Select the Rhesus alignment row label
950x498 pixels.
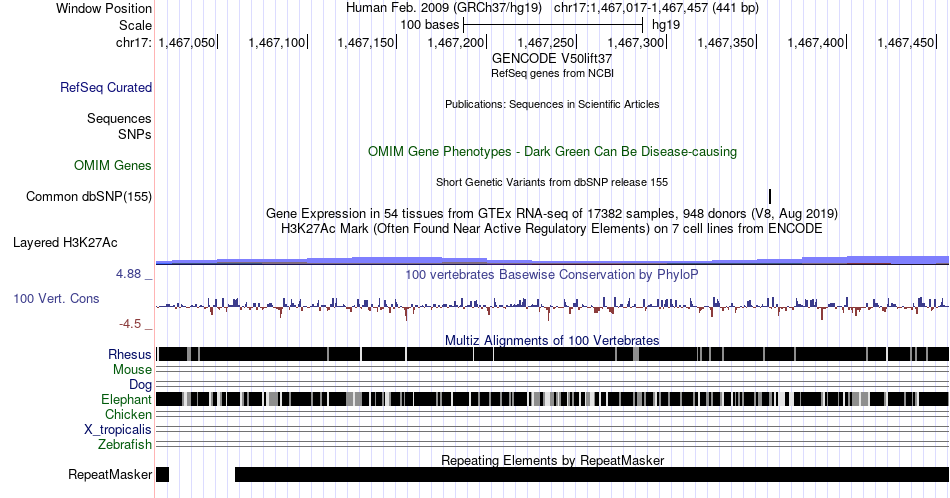point(130,354)
